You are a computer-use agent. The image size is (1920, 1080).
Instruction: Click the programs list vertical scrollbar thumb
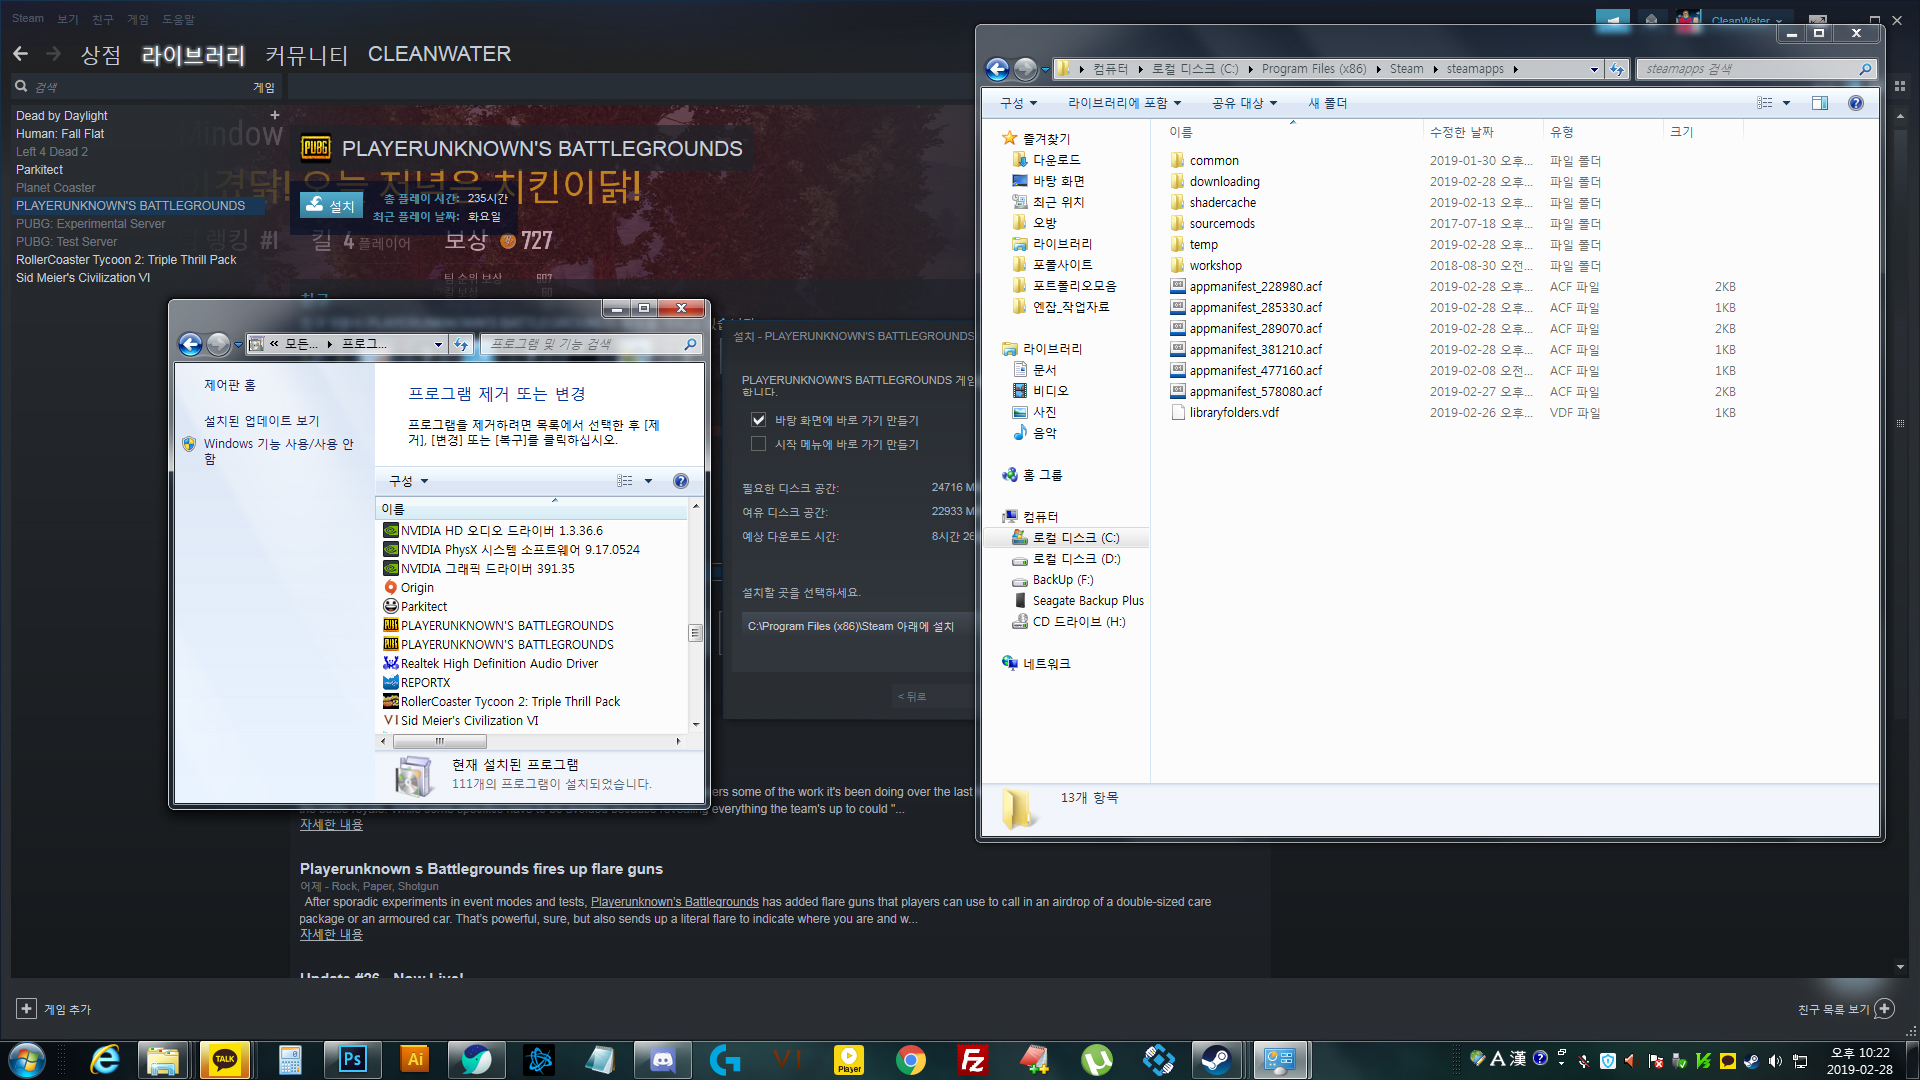coord(695,633)
